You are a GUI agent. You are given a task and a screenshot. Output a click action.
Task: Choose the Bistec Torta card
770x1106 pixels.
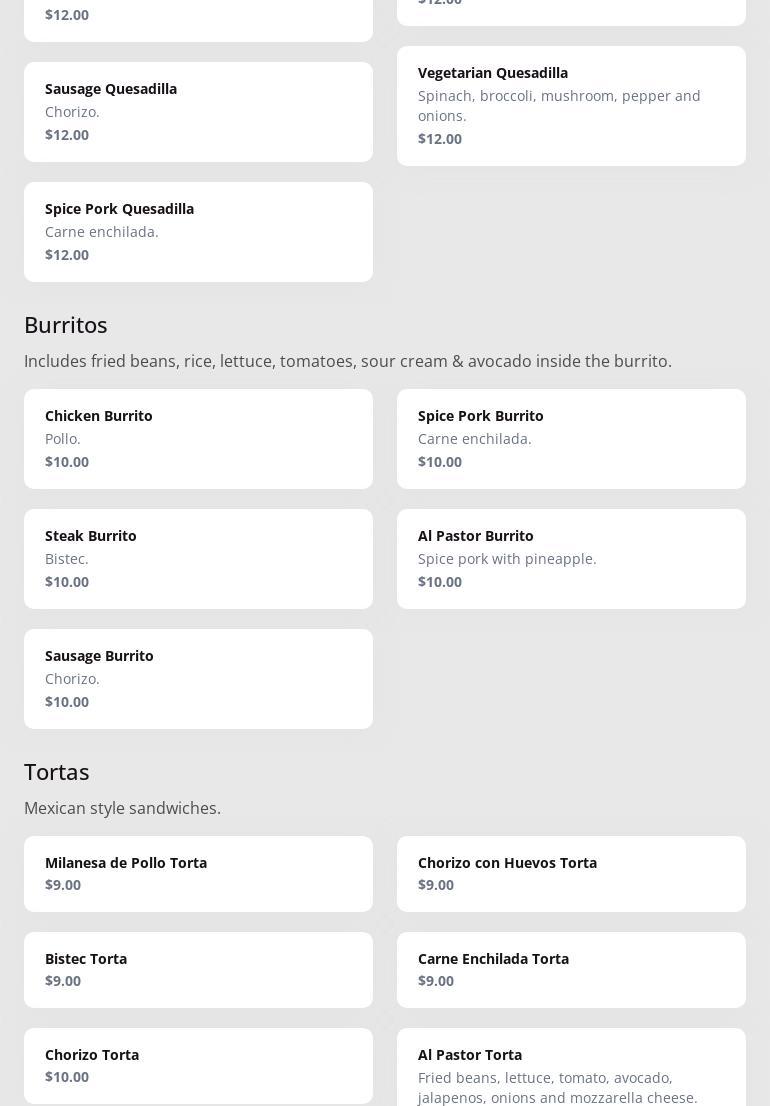tap(198, 970)
